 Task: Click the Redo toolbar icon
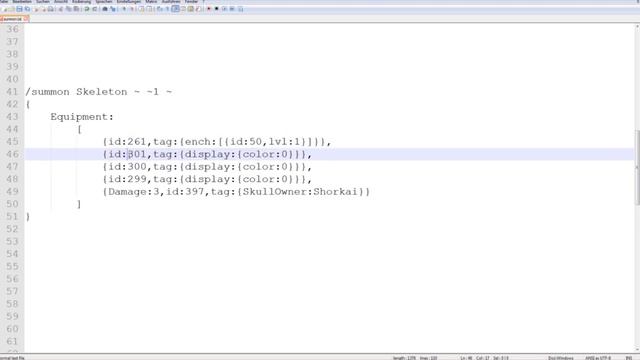click(x=95, y=9)
